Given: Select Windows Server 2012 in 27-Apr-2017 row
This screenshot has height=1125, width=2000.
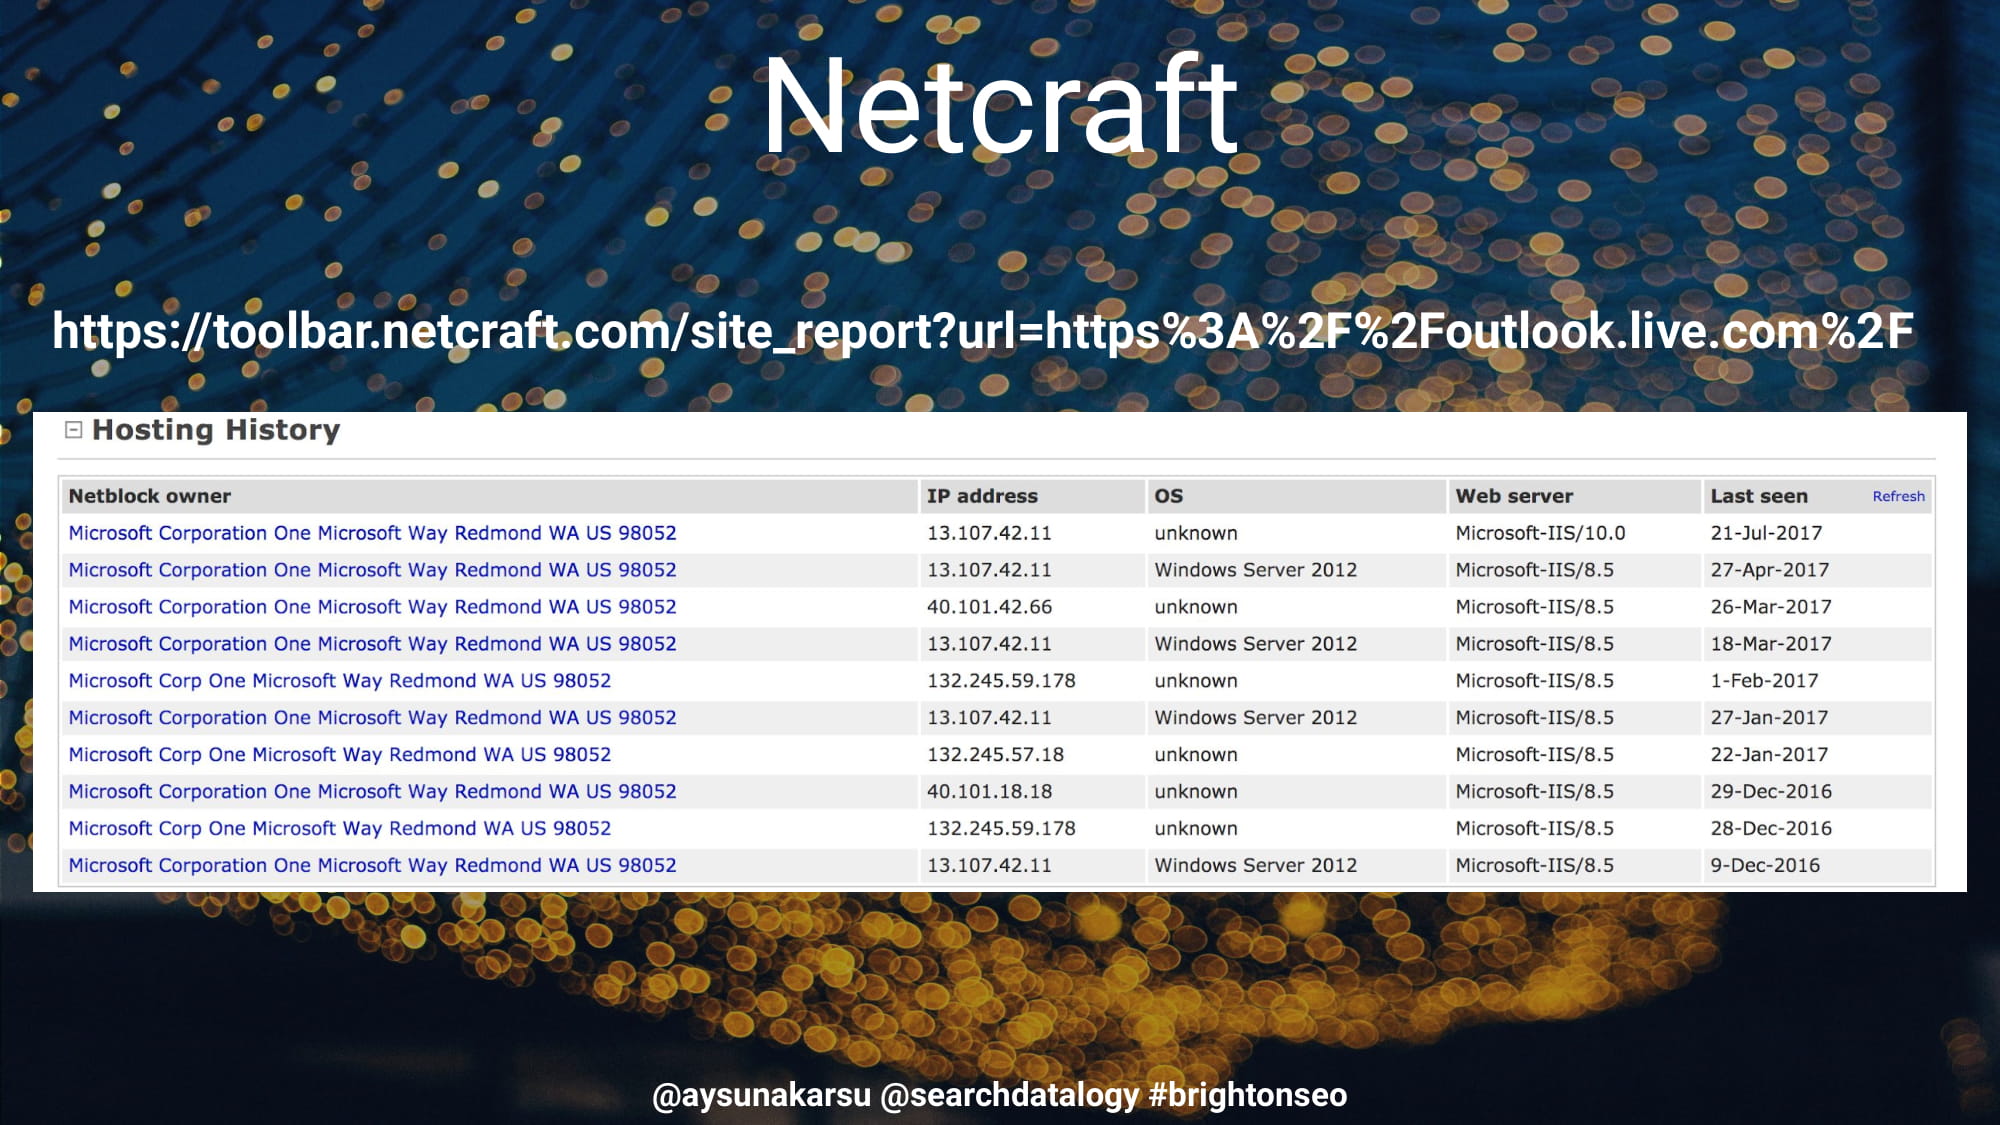Looking at the screenshot, I should tap(1255, 570).
